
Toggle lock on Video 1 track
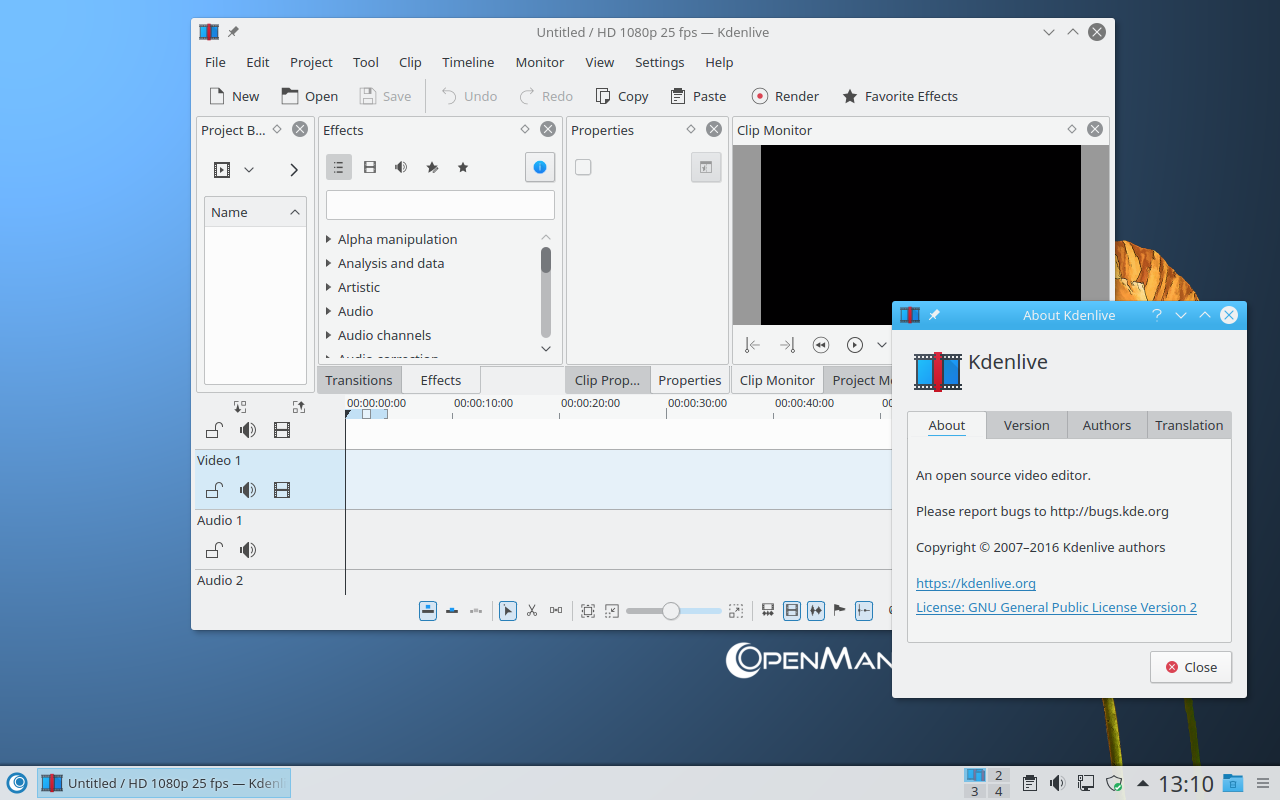pos(214,490)
